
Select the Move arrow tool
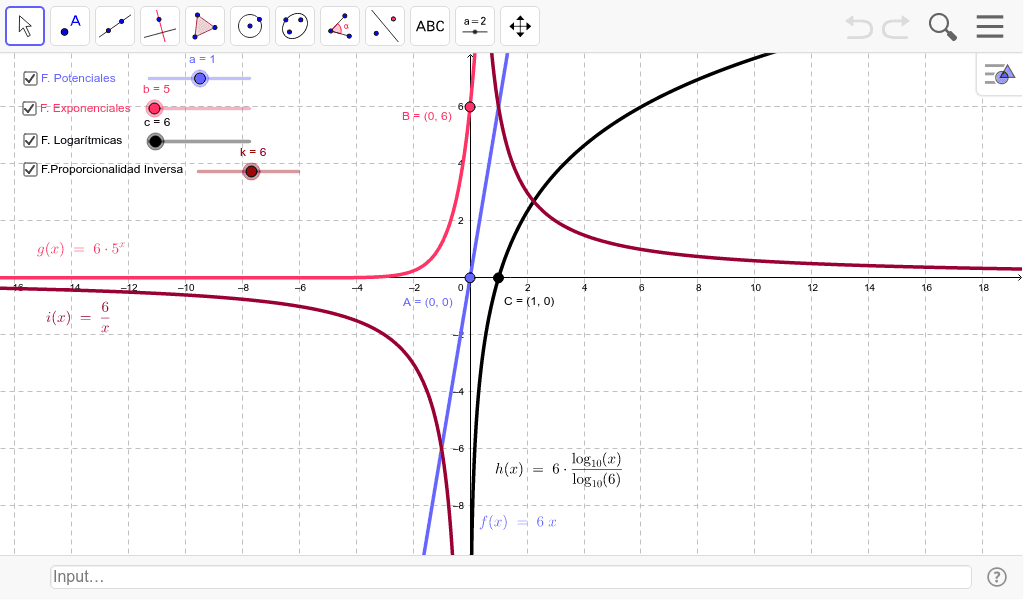[25, 26]
